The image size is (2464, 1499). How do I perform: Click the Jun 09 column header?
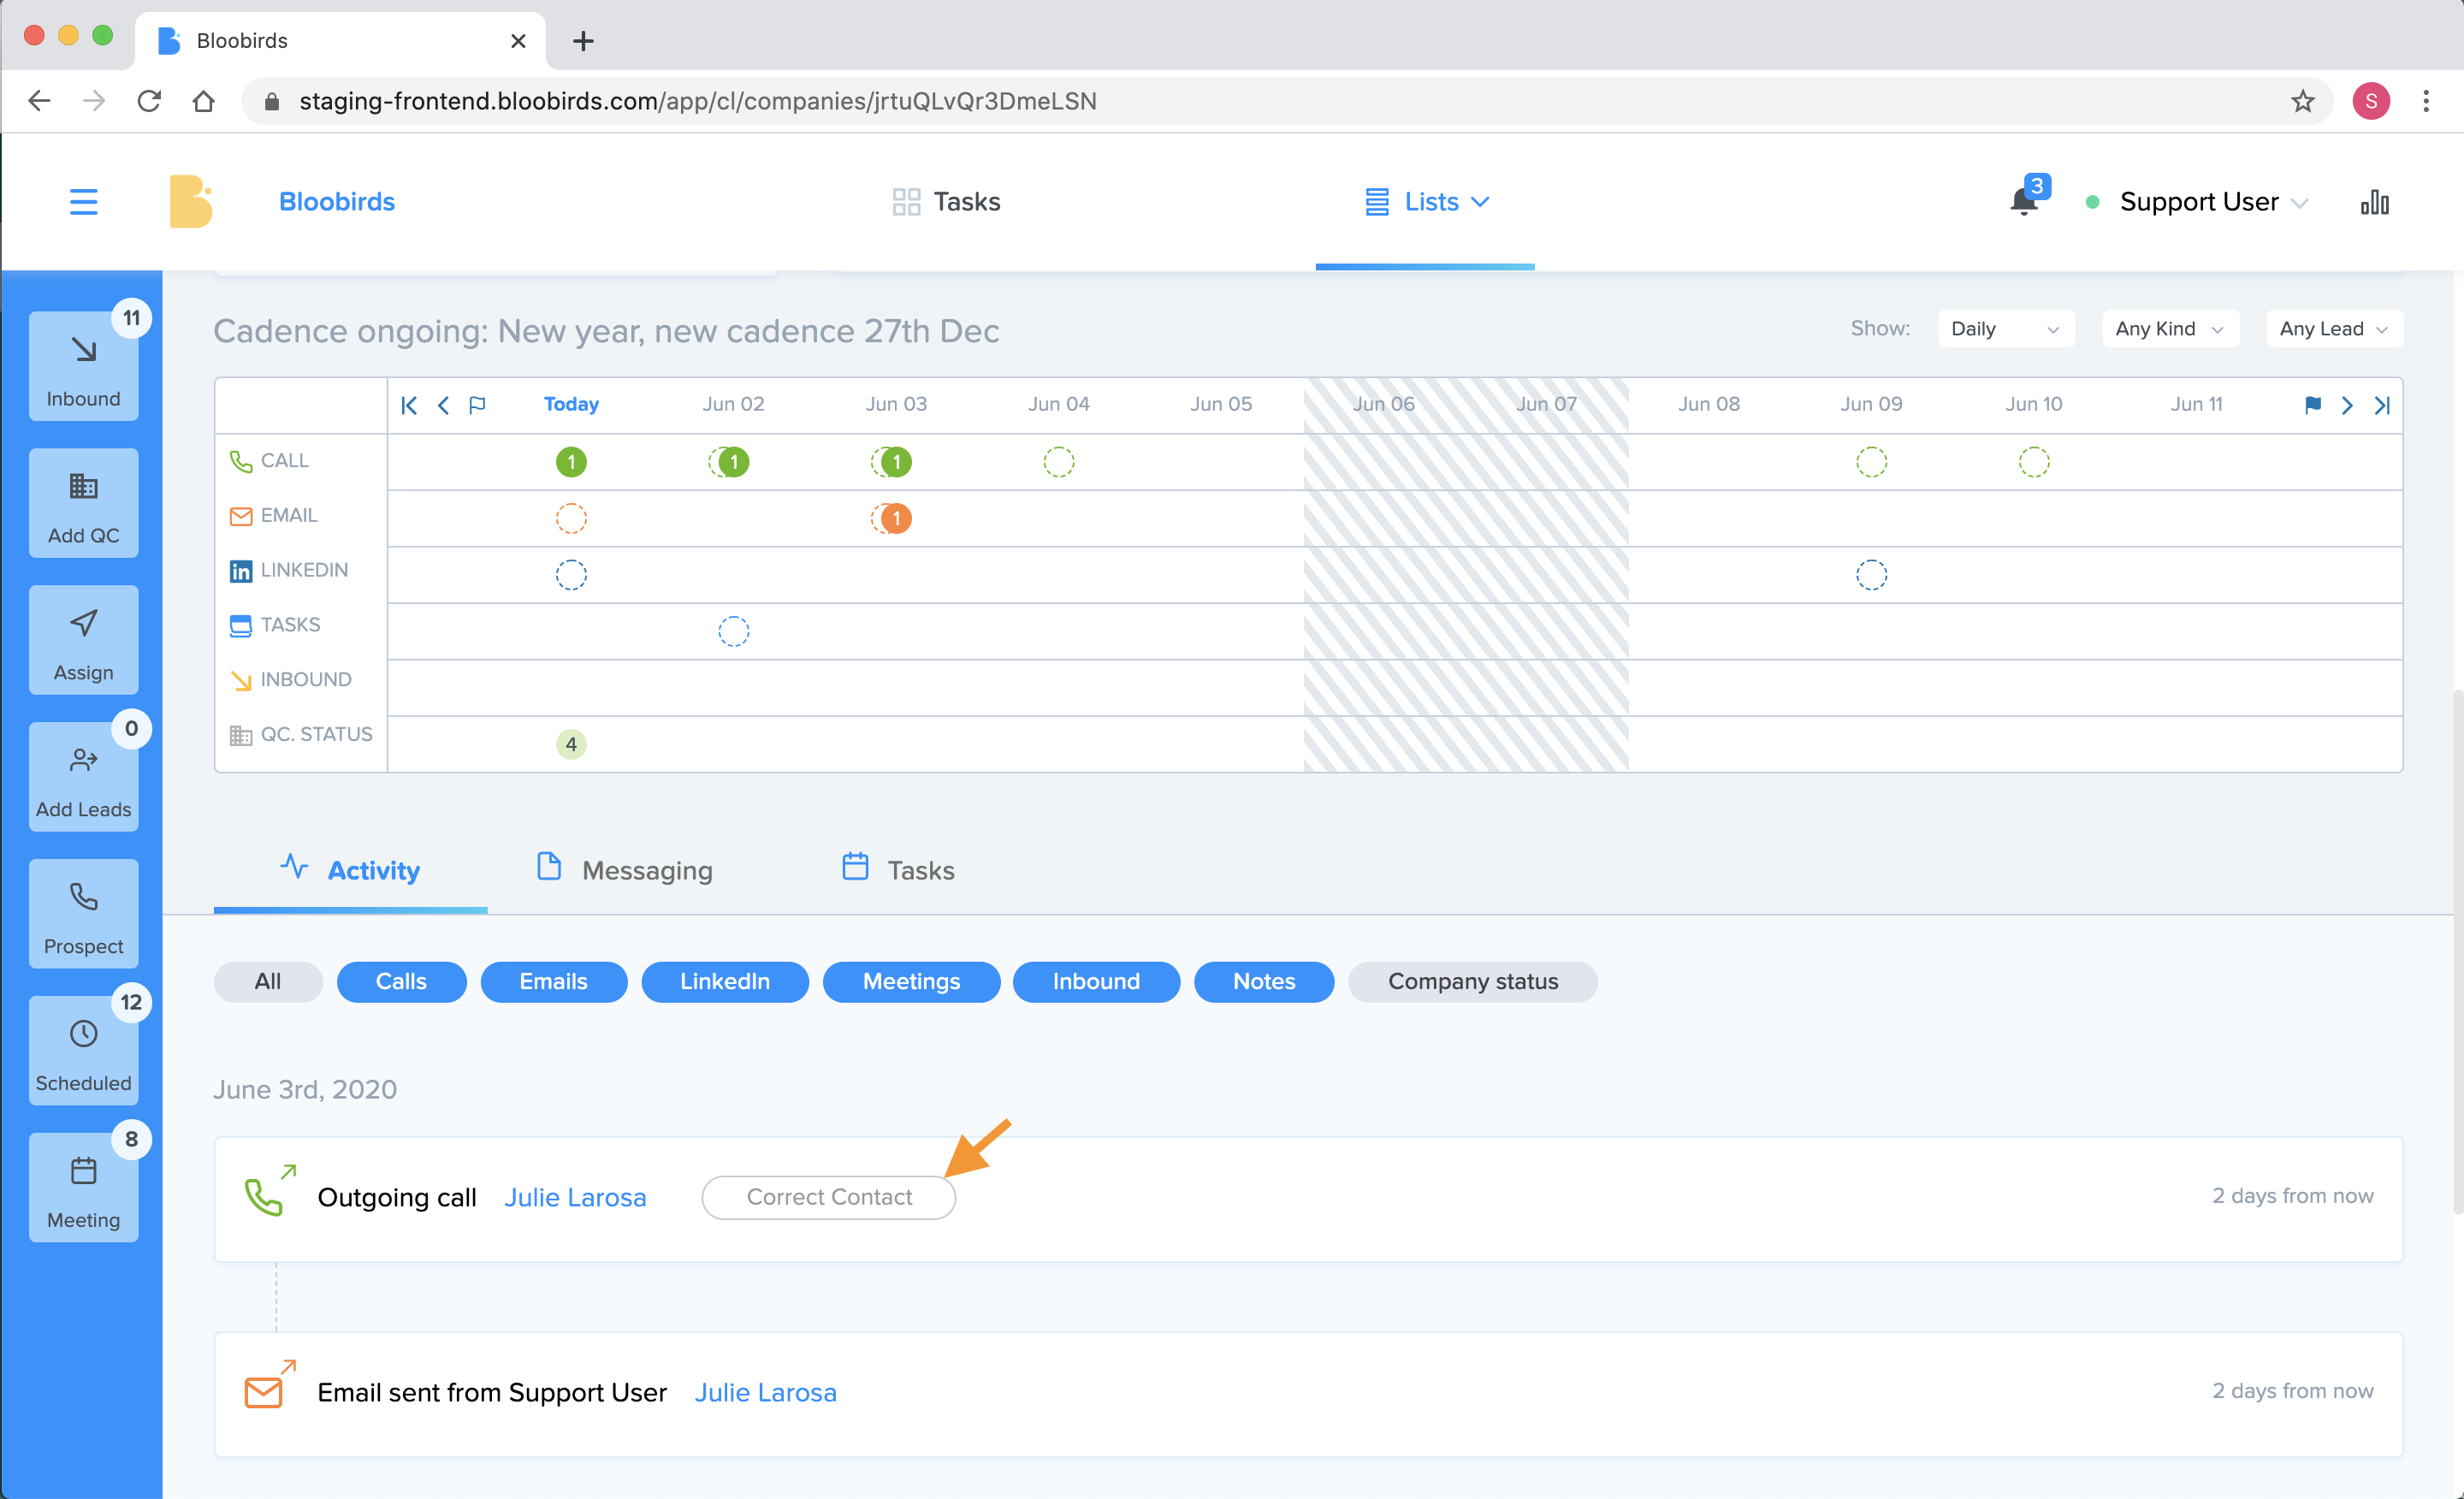[x=1871, y=404]
